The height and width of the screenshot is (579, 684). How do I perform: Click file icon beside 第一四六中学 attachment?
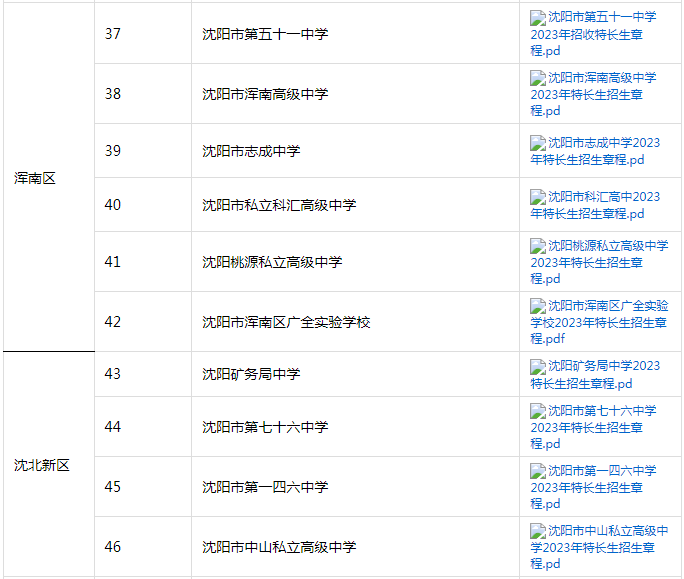click(x=538, y=471)
